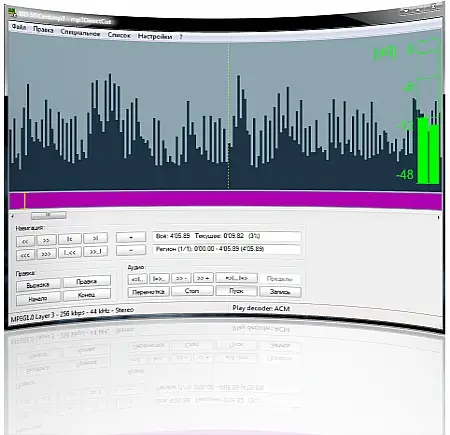Click the 'I..<<' navigation button
Screen dimensions: 450x435
point(70,253)
